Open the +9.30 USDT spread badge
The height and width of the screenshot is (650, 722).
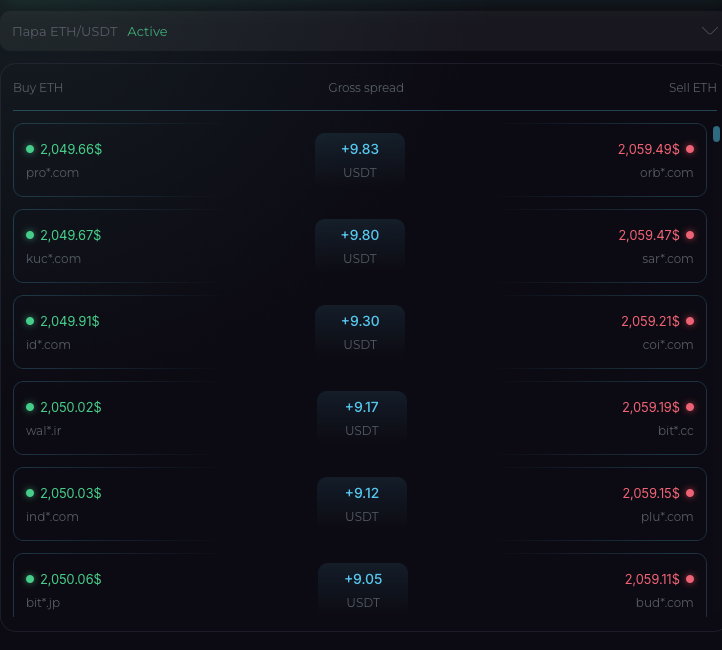tap(360, 332)
